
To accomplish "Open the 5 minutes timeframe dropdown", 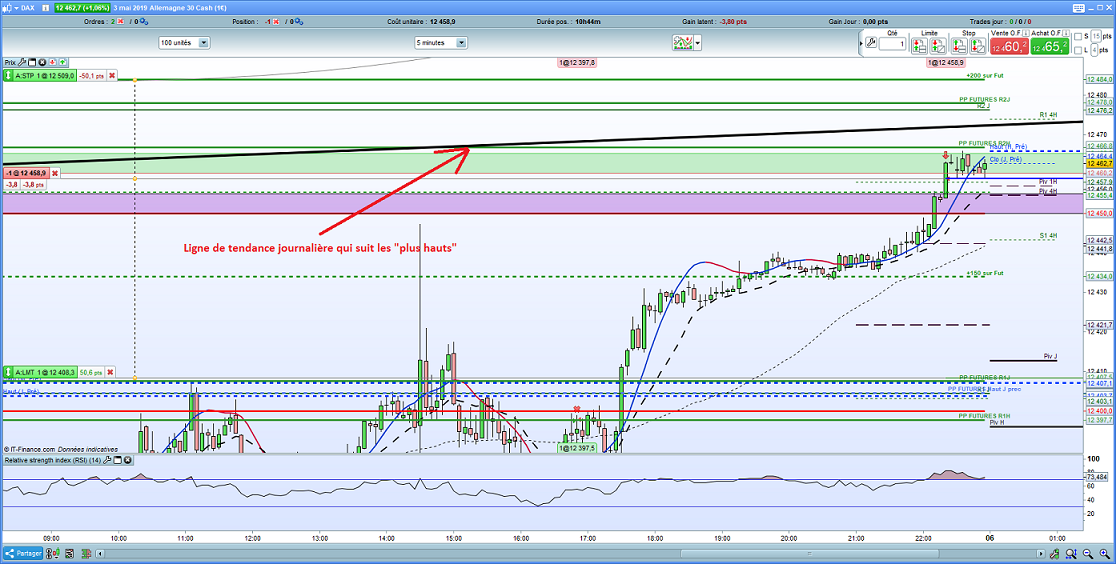I will click(x=441, y=43).
